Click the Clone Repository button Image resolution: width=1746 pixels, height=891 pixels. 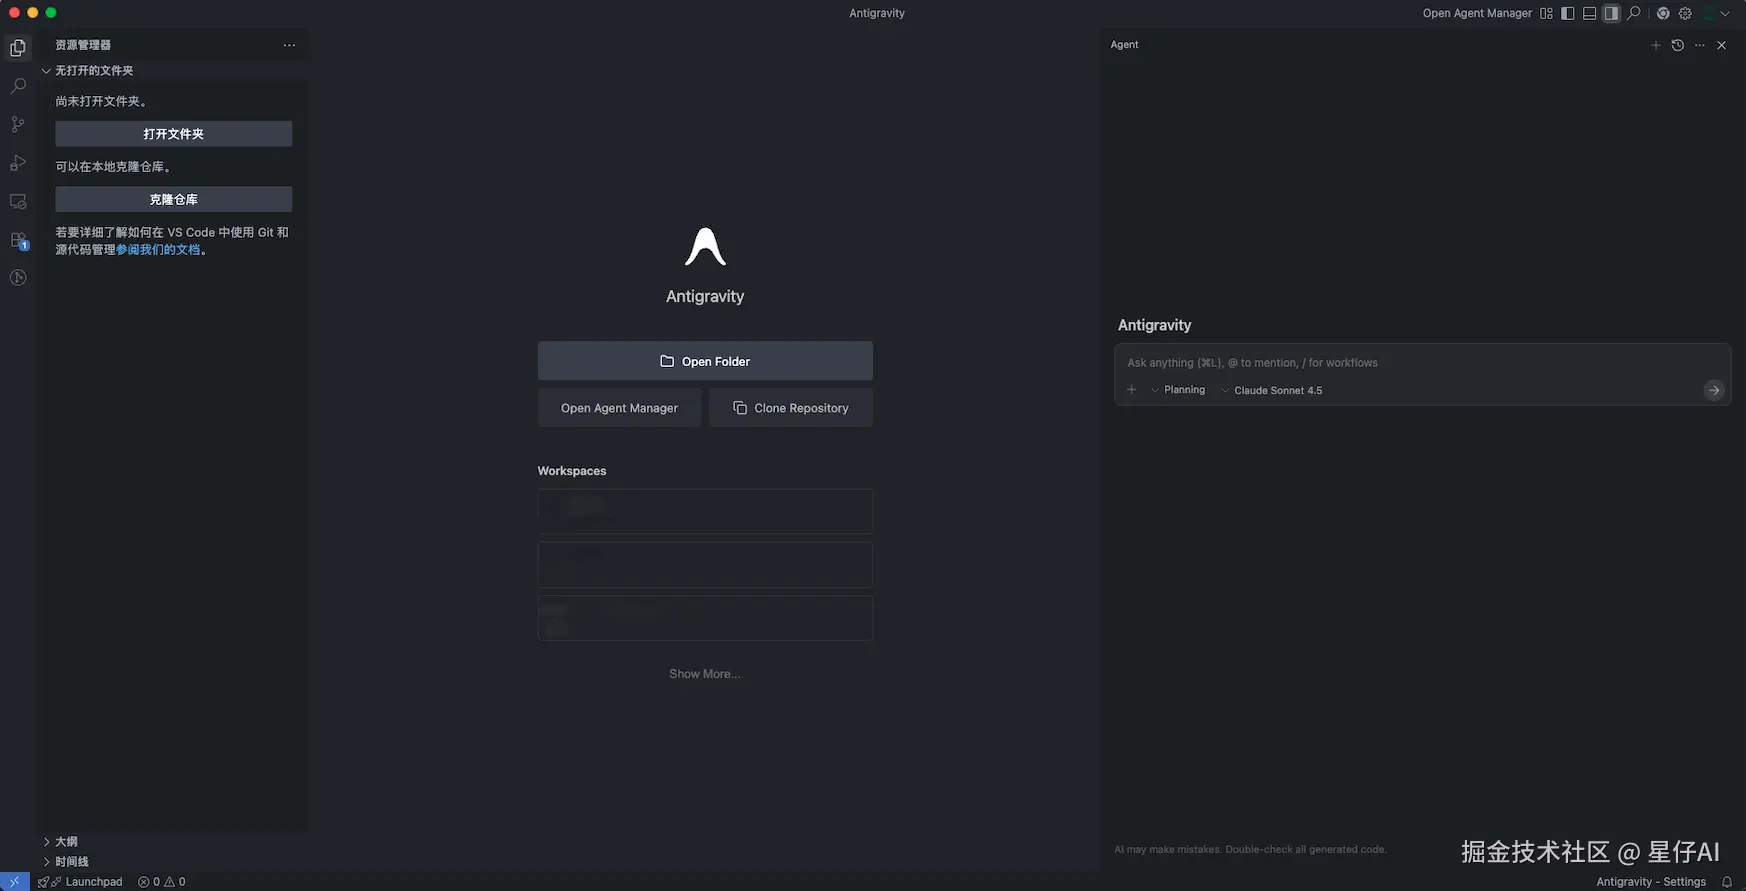click(791, 408)
